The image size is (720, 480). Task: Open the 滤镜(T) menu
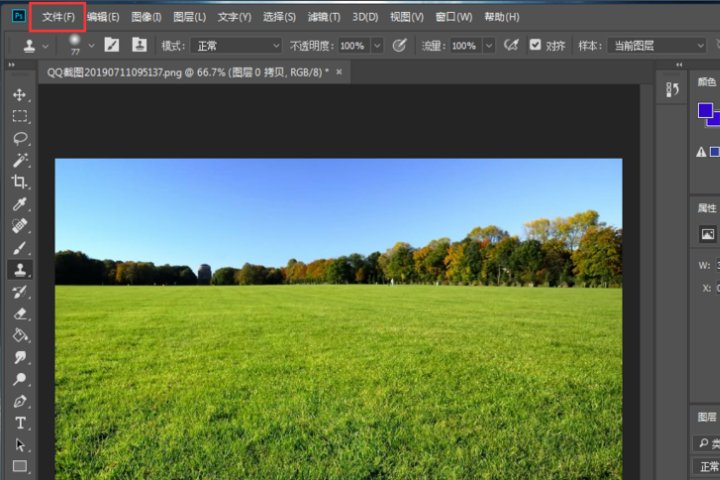tap(324, 17)
